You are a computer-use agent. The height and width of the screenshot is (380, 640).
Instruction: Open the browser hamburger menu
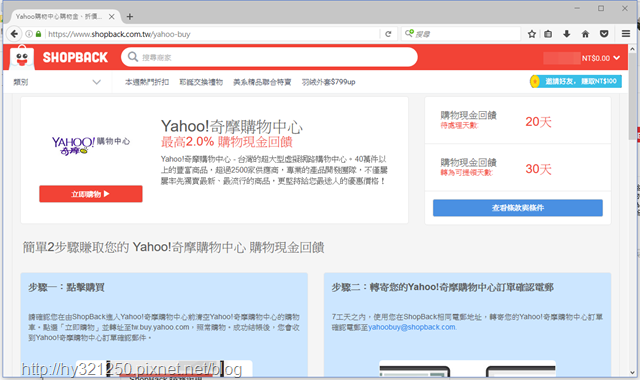[x=626, y=34]
